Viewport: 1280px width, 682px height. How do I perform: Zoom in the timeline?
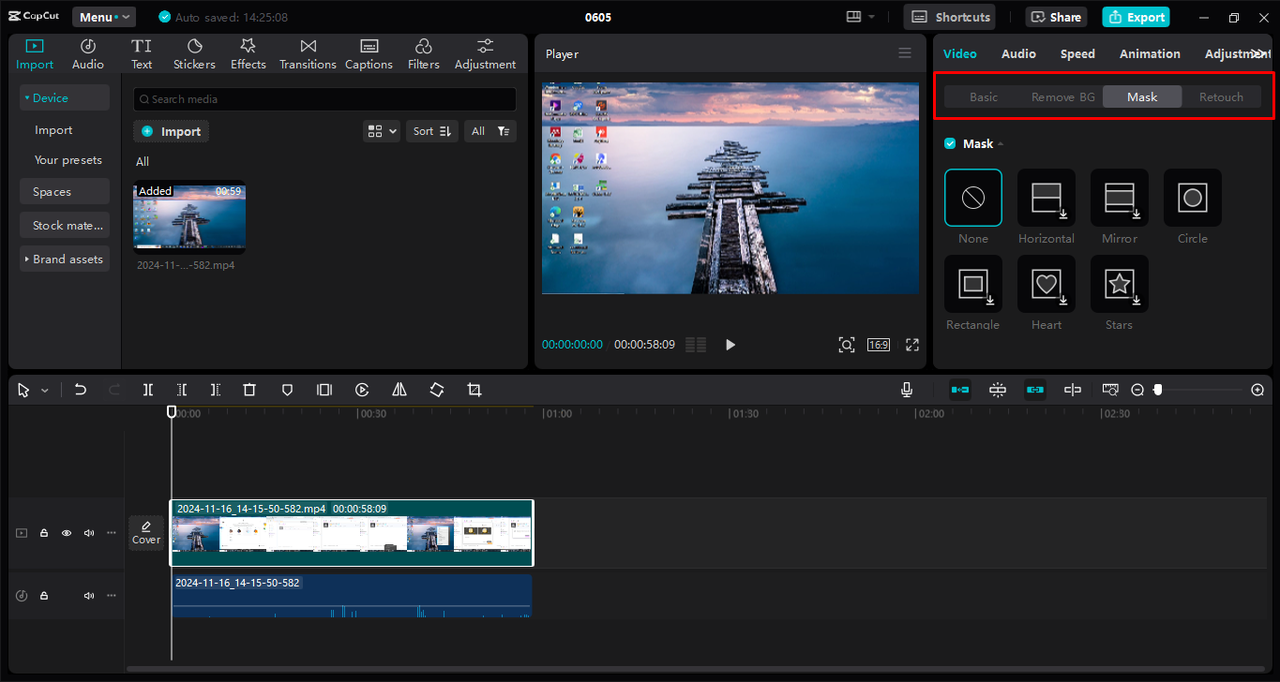[x=1258, y=390]
